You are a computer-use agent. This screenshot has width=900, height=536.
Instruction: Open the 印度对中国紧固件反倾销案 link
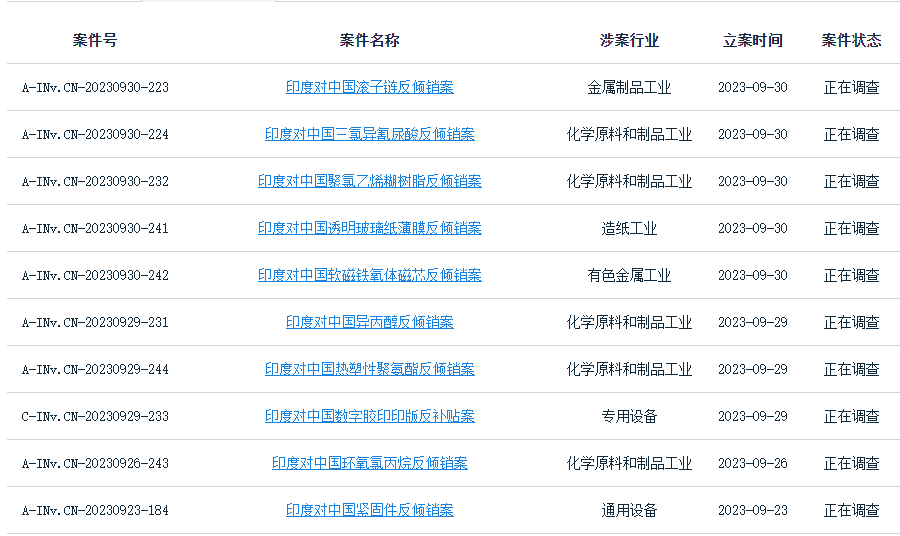click(369, 510)
